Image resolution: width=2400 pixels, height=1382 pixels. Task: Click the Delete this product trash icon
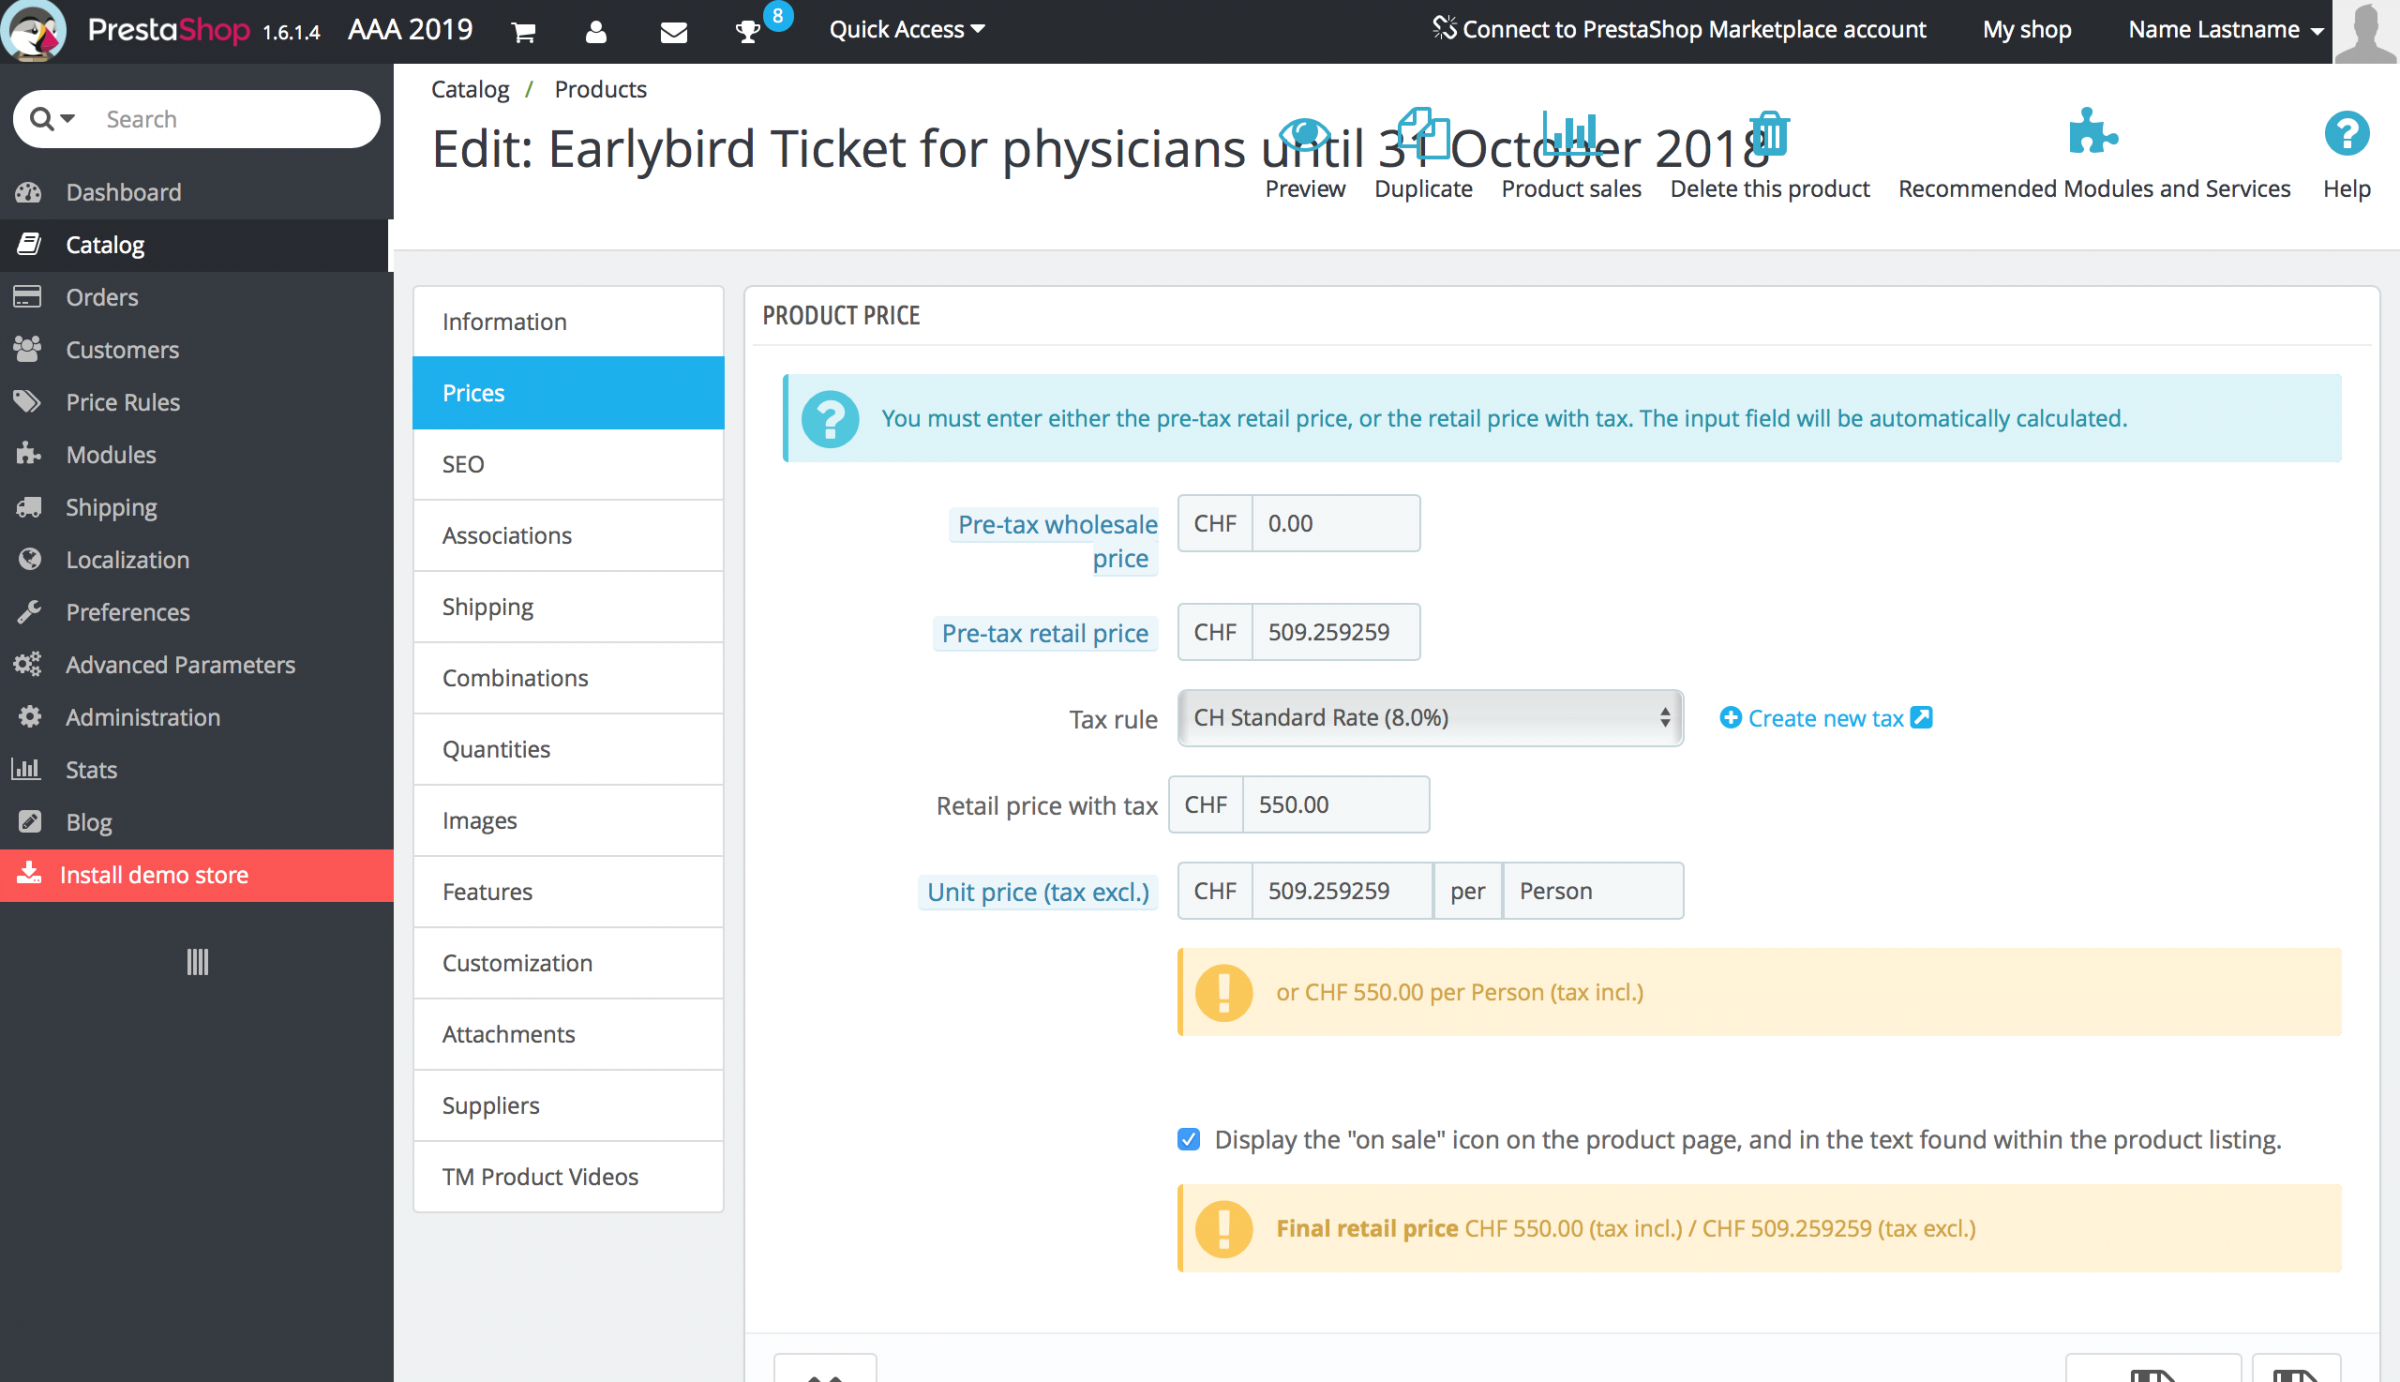pyautogui.click(x=1769, y=135)
